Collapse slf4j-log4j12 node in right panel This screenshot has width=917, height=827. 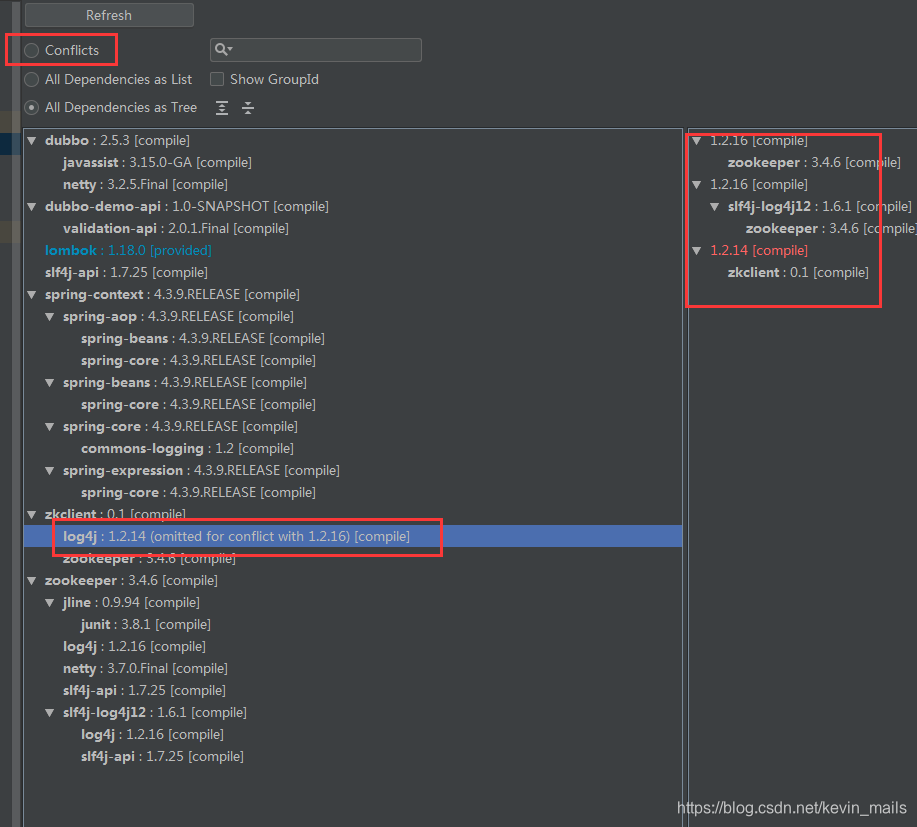click(715, 206)
